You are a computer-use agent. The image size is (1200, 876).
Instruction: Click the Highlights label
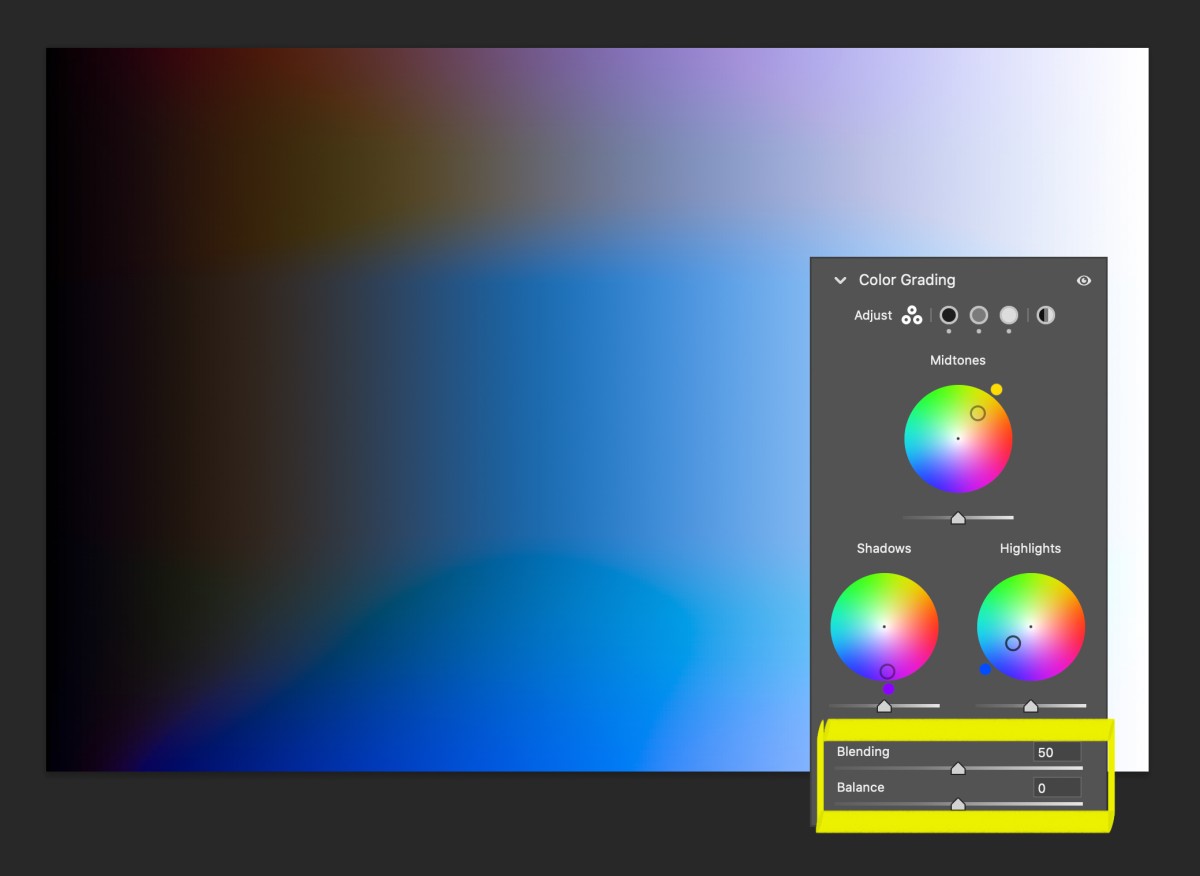click(1030, 548)
